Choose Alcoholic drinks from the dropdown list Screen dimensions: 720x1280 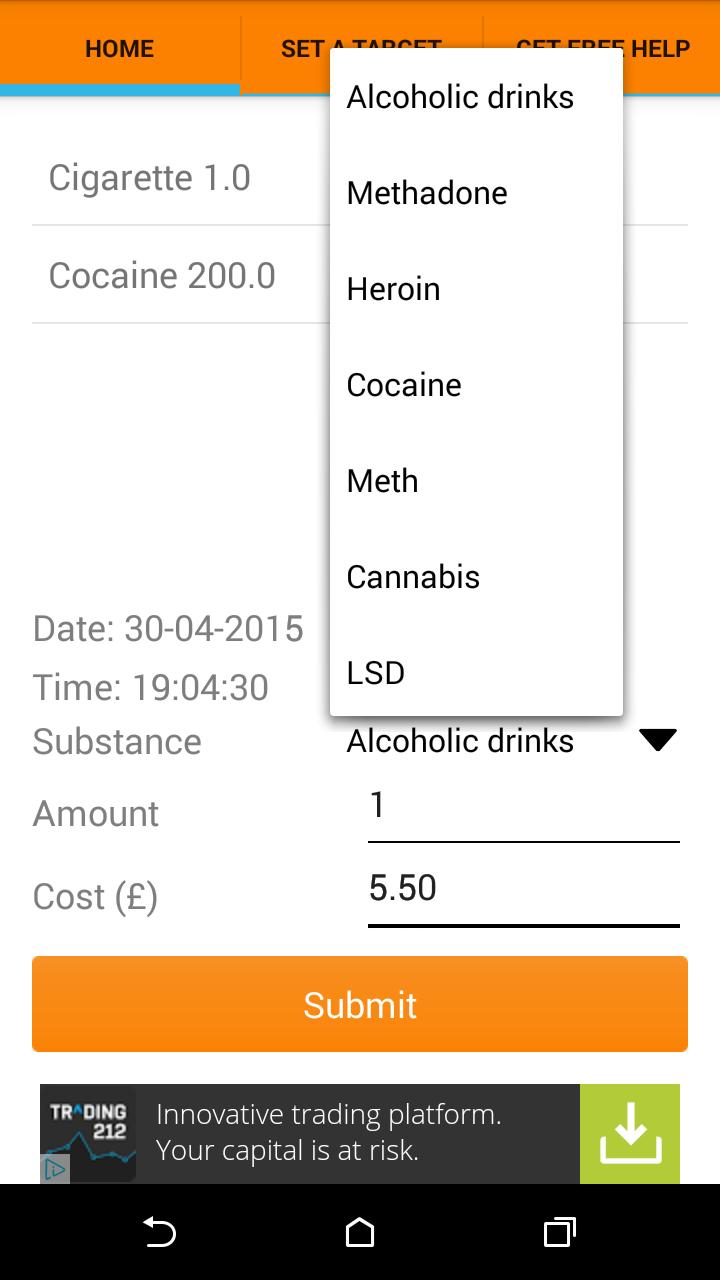point(476,97)
